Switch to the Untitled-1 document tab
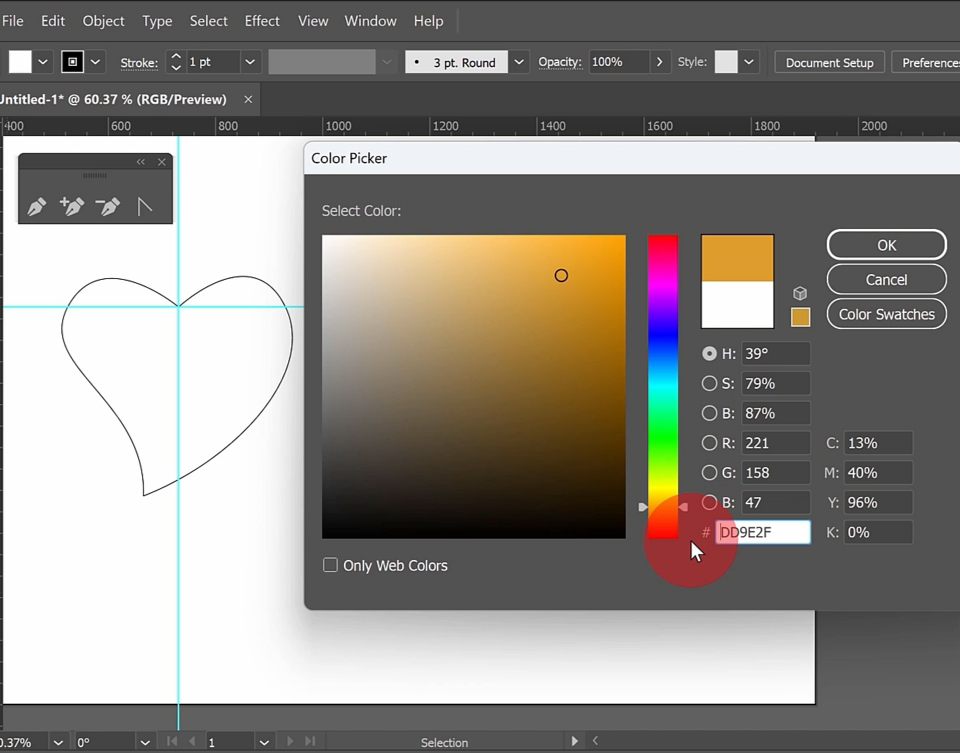 (x=114, y=99)
